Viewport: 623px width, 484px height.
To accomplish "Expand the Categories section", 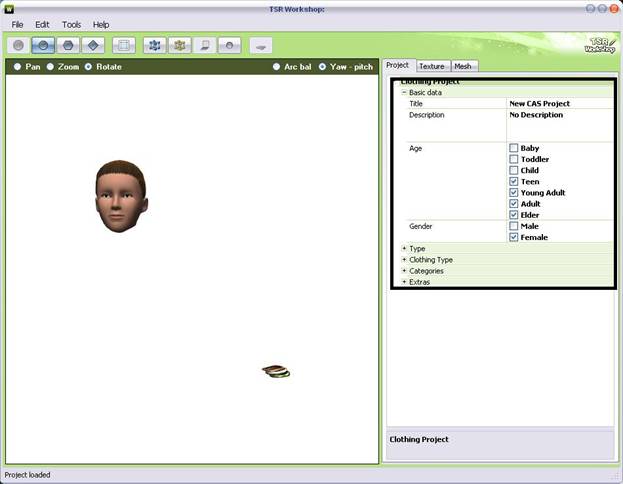I will 404,271.
